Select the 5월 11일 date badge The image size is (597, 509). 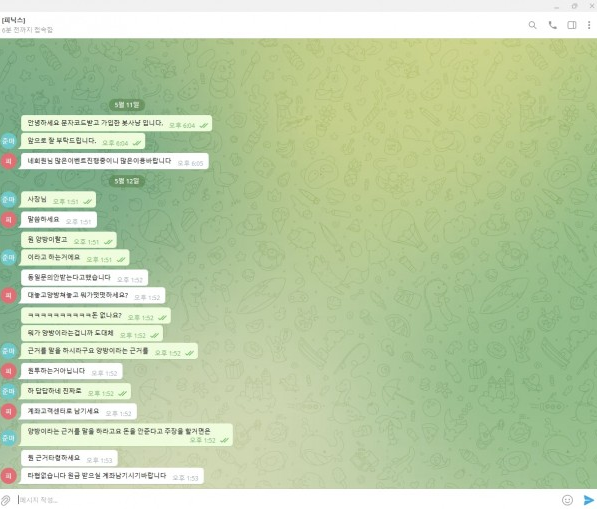click(127, 105)
